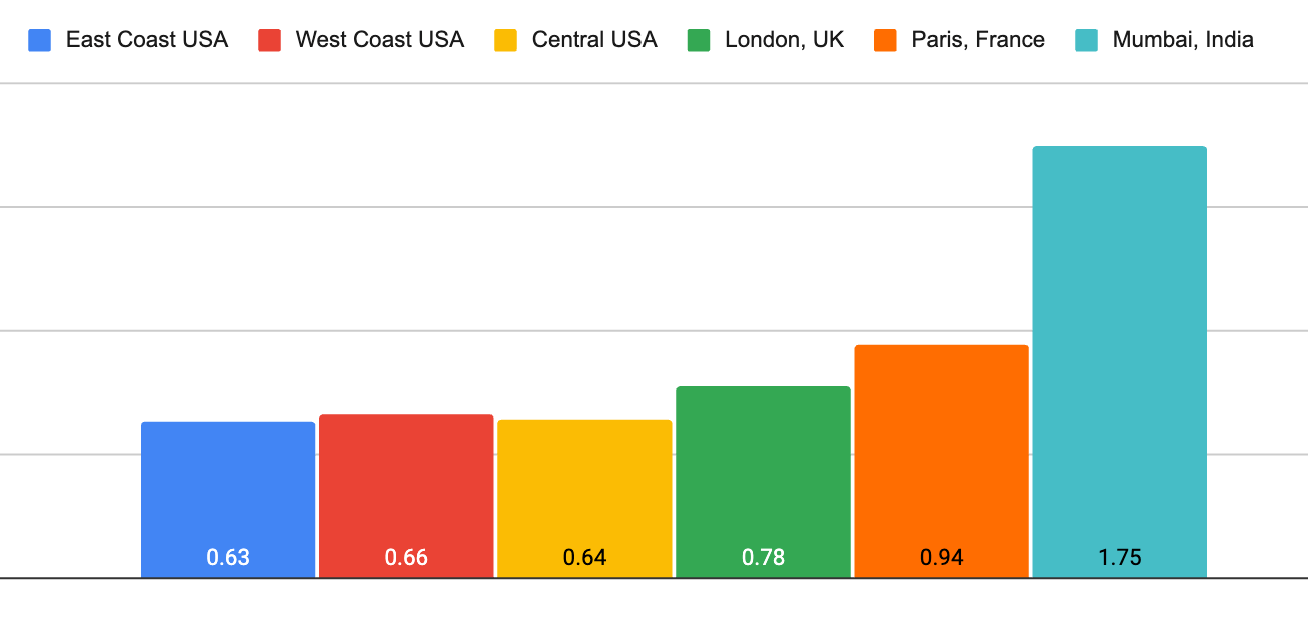The image size is (1308, 618).
Task: Select the Paris, France legend label
Action: click(978, 40)
